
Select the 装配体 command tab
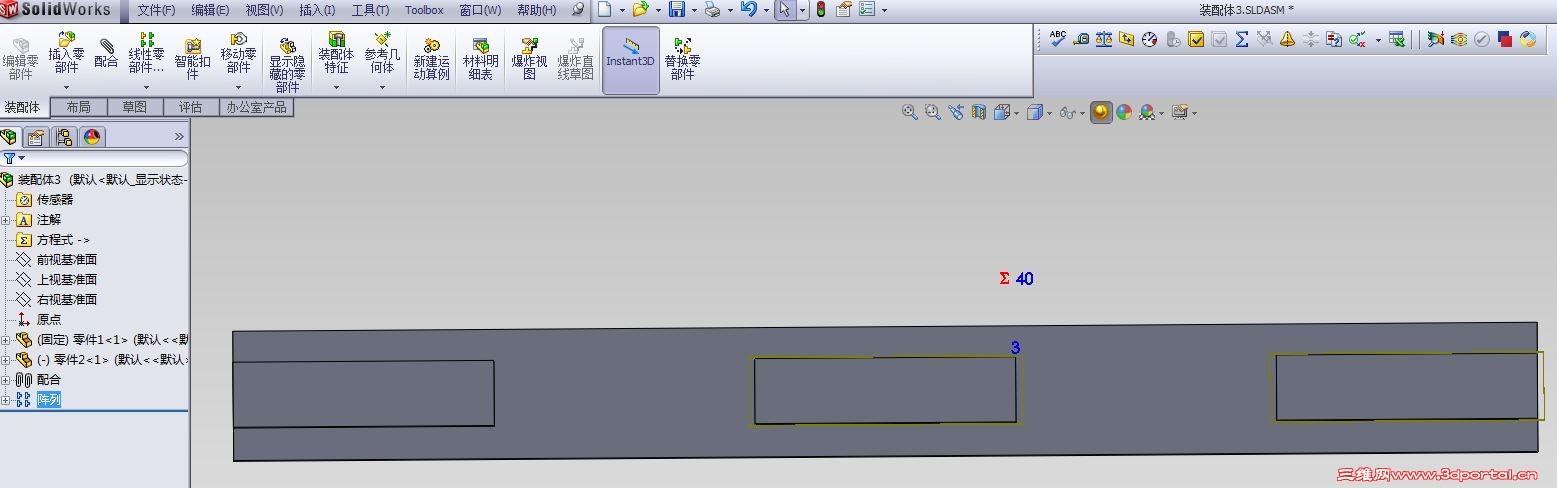tap(22, 107)
